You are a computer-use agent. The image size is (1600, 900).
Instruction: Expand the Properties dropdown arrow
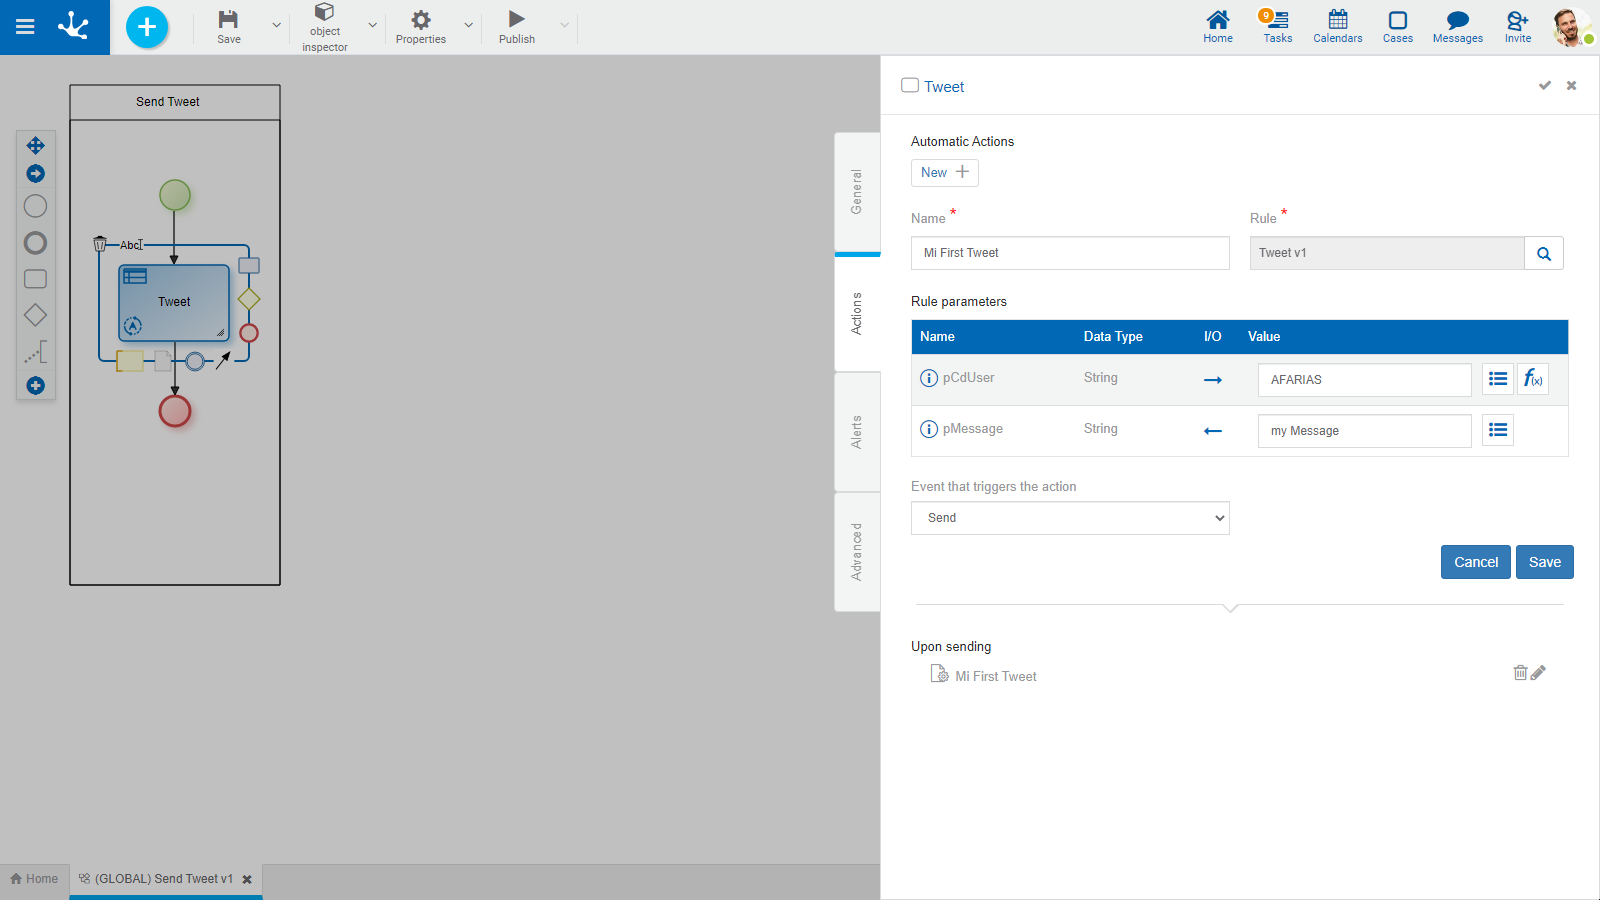468,25
